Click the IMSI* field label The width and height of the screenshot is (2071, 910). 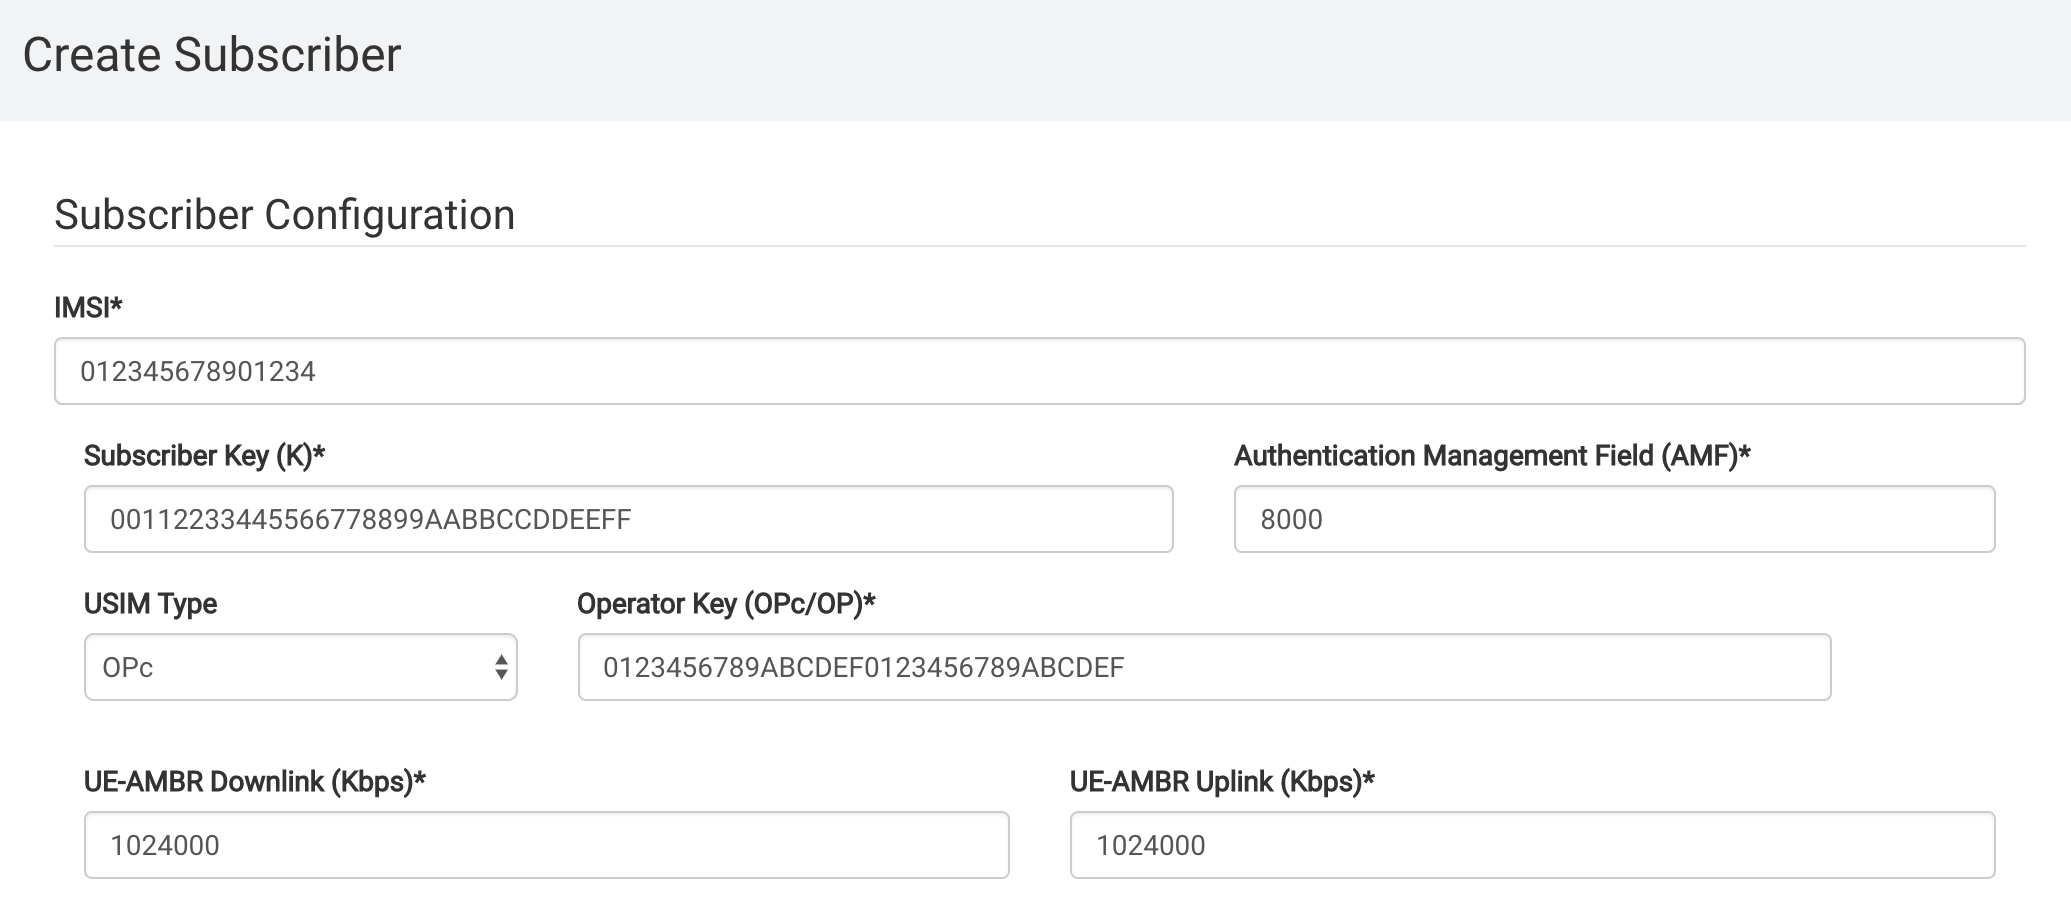[x=88, y=308]
